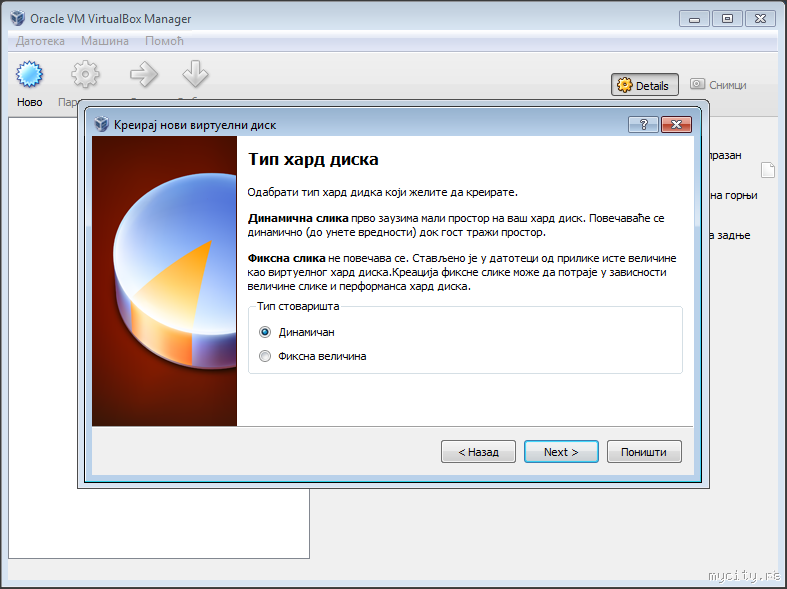Click the Ново (New) machine icon
This screenshot has width=787, height=589.
(29, 74)
